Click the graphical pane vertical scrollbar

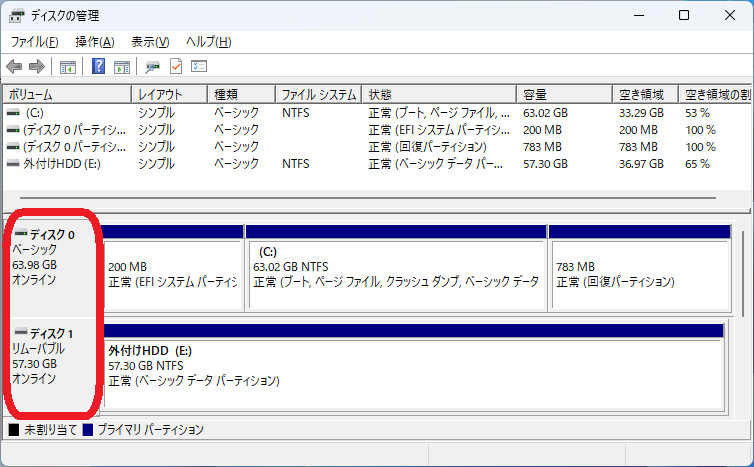(743, 274)
